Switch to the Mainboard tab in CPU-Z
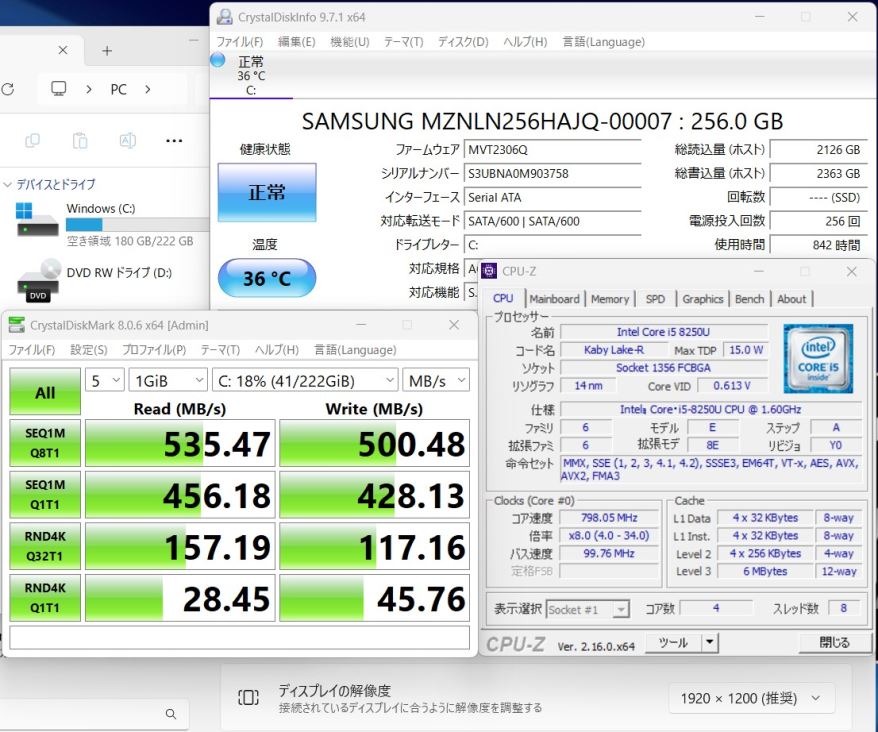This screenshot has width=878, height=732. pos(554,299)
